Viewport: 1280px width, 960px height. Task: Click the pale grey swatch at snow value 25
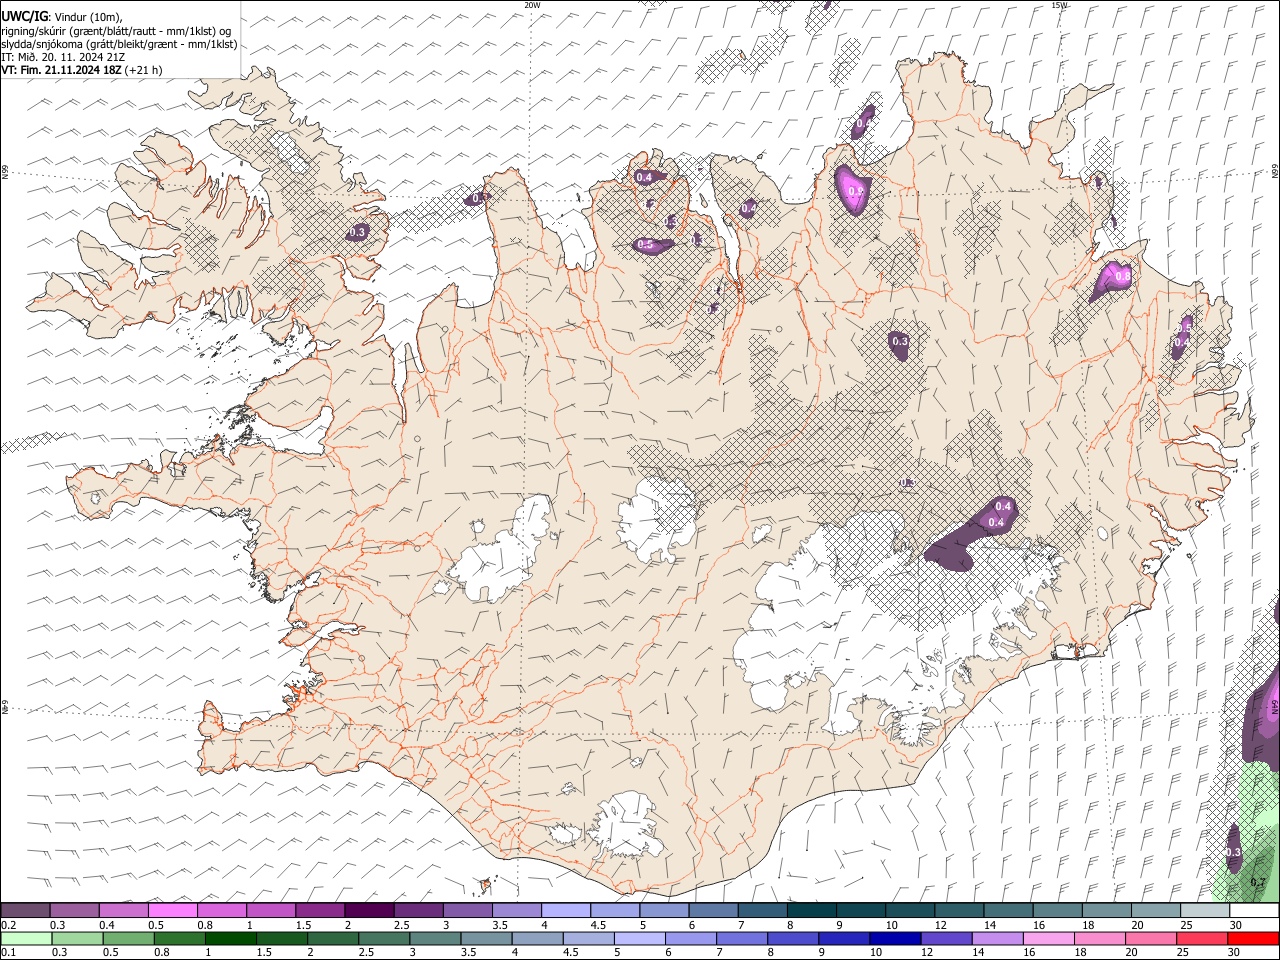click(1205, 910)
